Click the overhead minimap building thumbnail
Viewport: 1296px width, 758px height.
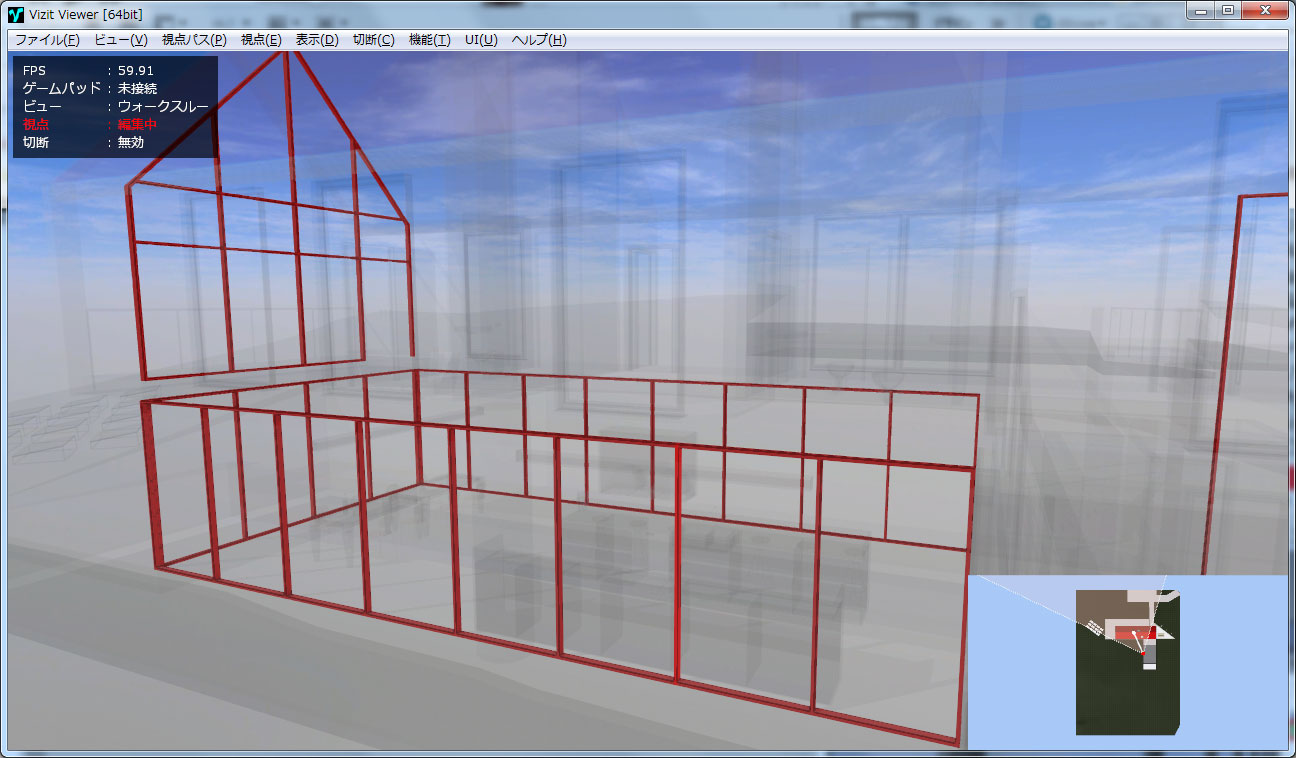click(1127, 660)
